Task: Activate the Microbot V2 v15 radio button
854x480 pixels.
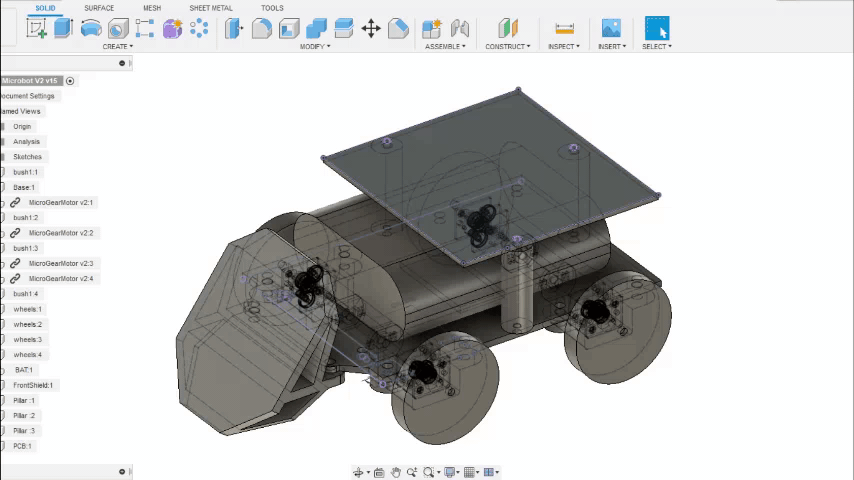Action: click(70, 81)
